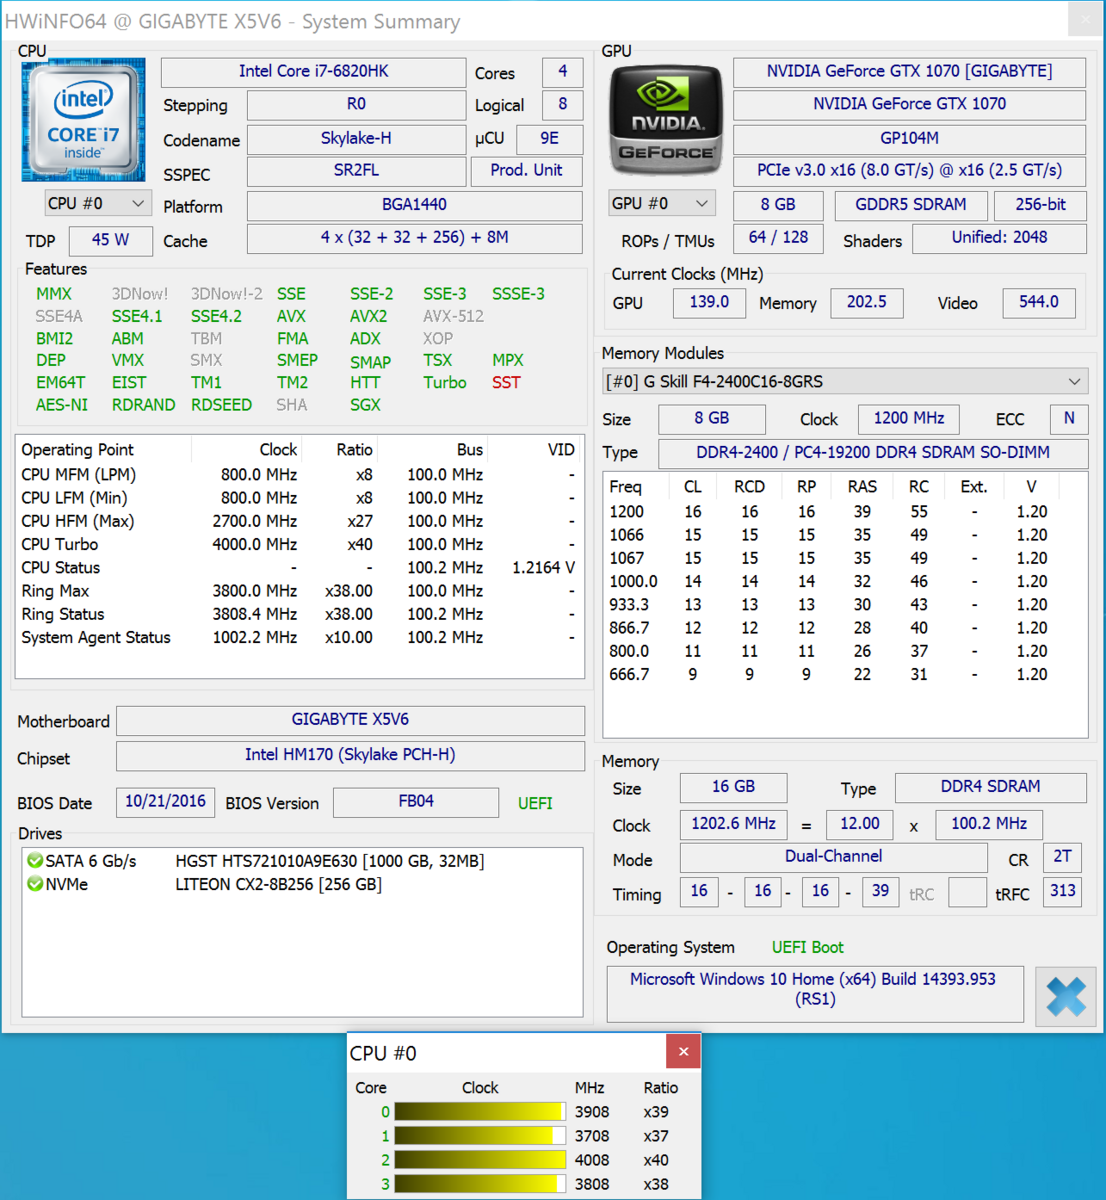Click the BIOS Version FB04 field
This screenshot has width=1106, height=1200.
pyautogui.click(x=415, y=802)
